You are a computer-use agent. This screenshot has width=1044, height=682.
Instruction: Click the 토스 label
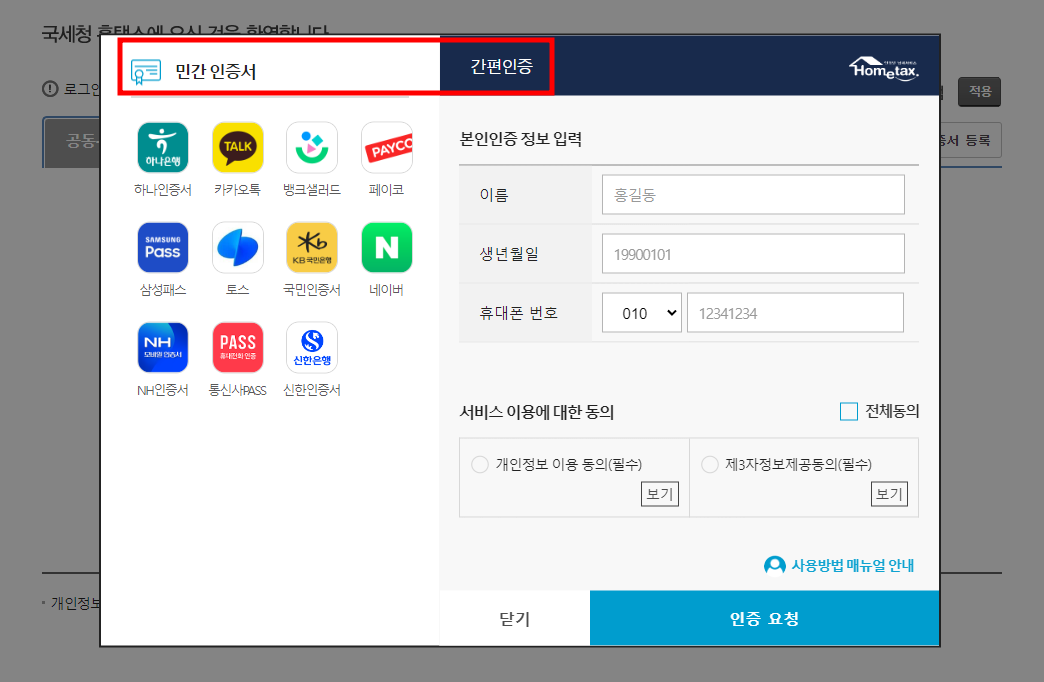coord(238,290)
